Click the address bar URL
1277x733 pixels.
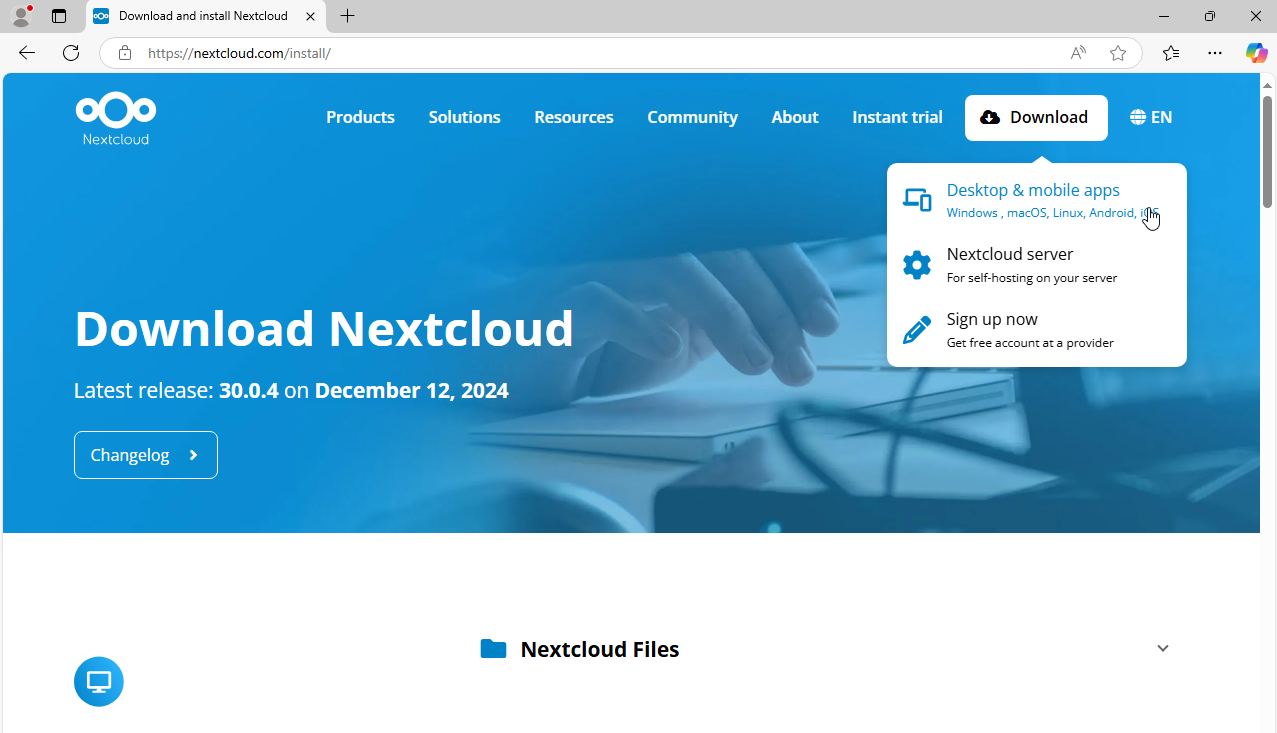pyautogui.click(x=239, y=53)
